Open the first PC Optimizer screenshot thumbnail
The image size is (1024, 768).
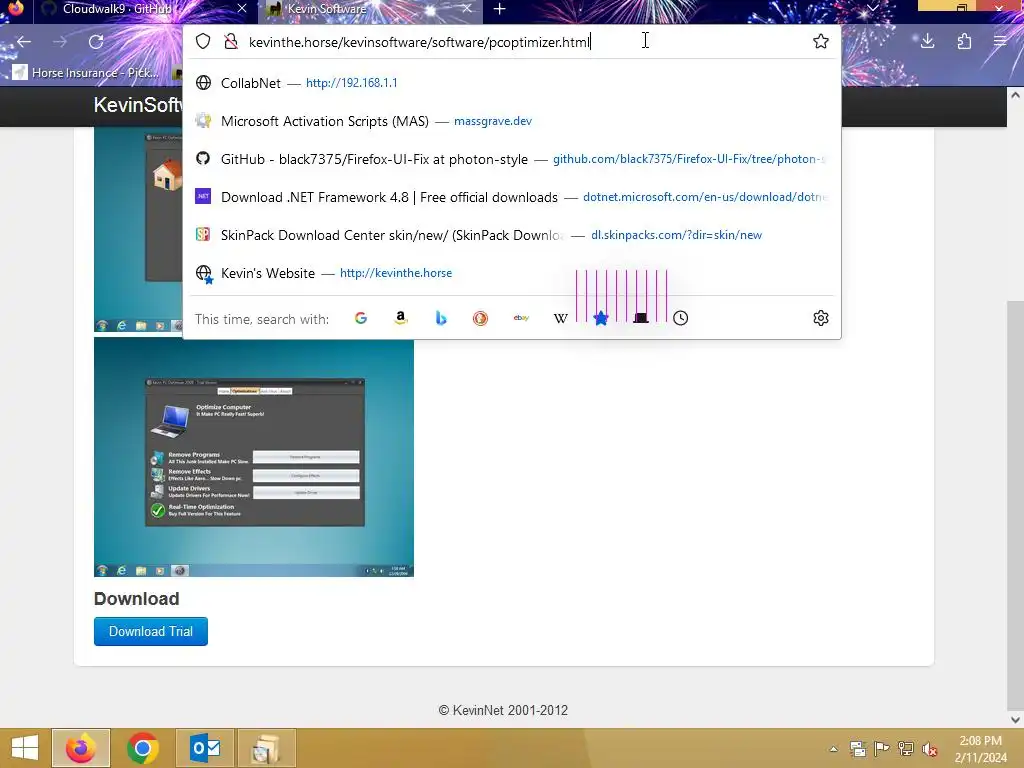coord(138,229)
